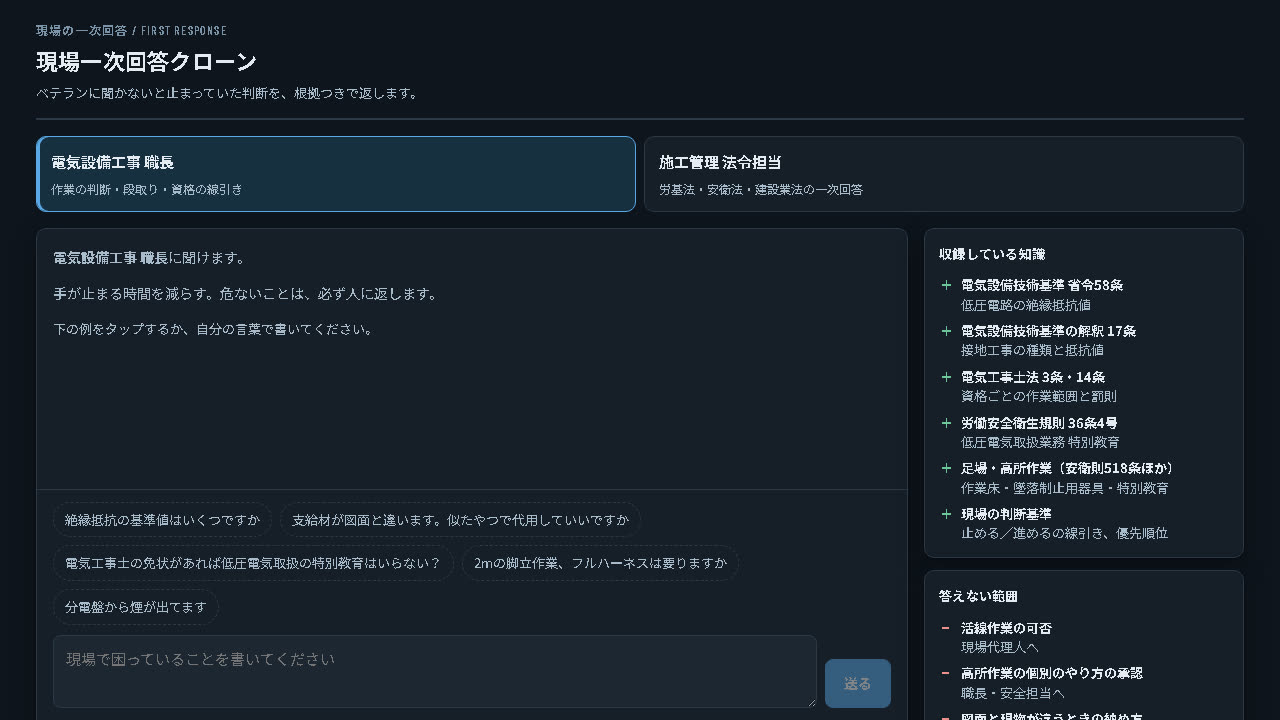Click the 答えない範囲 panel heading

[978, 596]
